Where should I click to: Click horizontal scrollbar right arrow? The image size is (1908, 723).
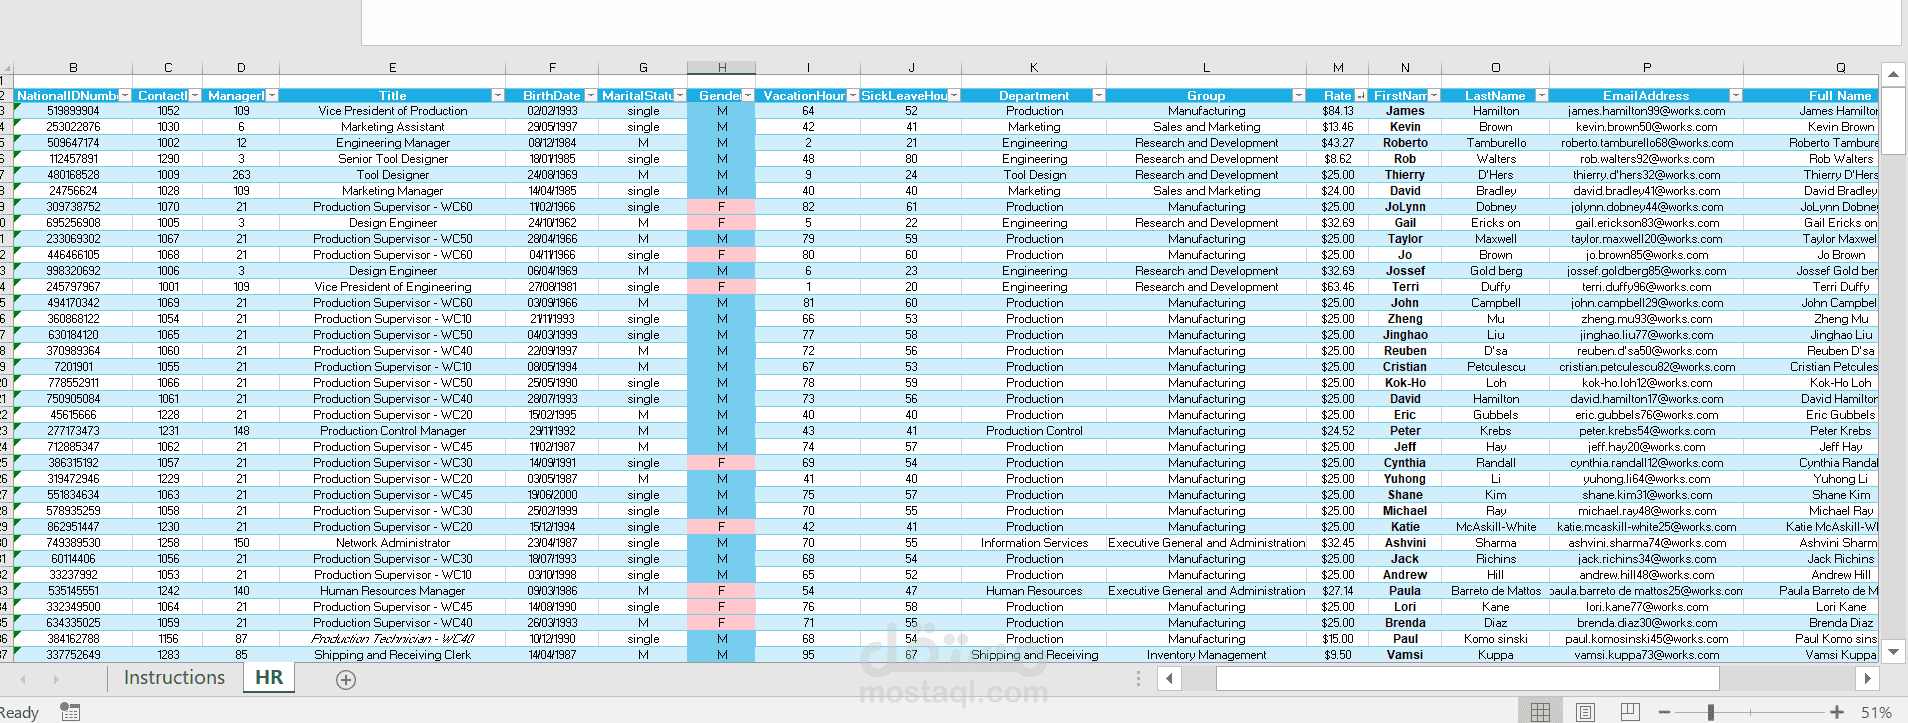pos(1867,679)
